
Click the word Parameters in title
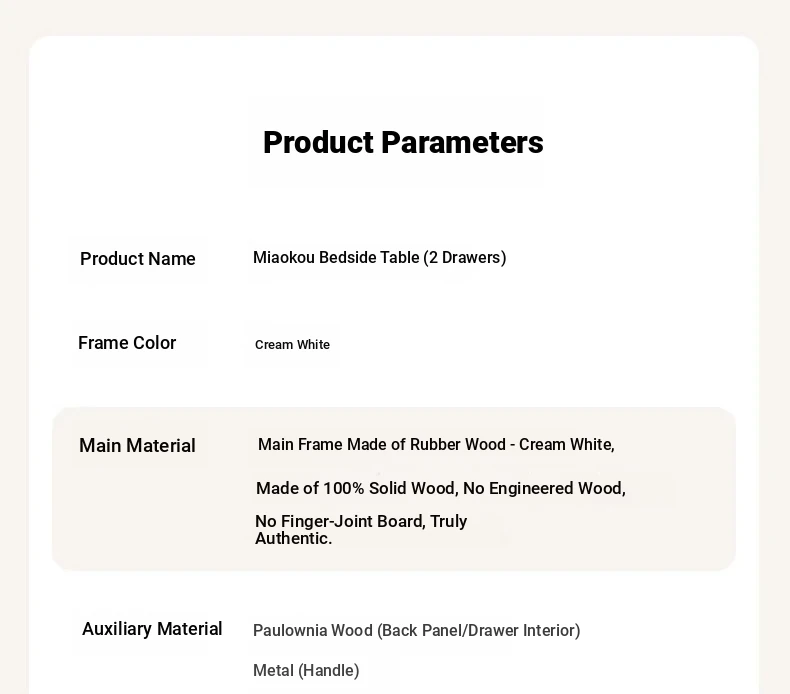[x=463, y=143]
